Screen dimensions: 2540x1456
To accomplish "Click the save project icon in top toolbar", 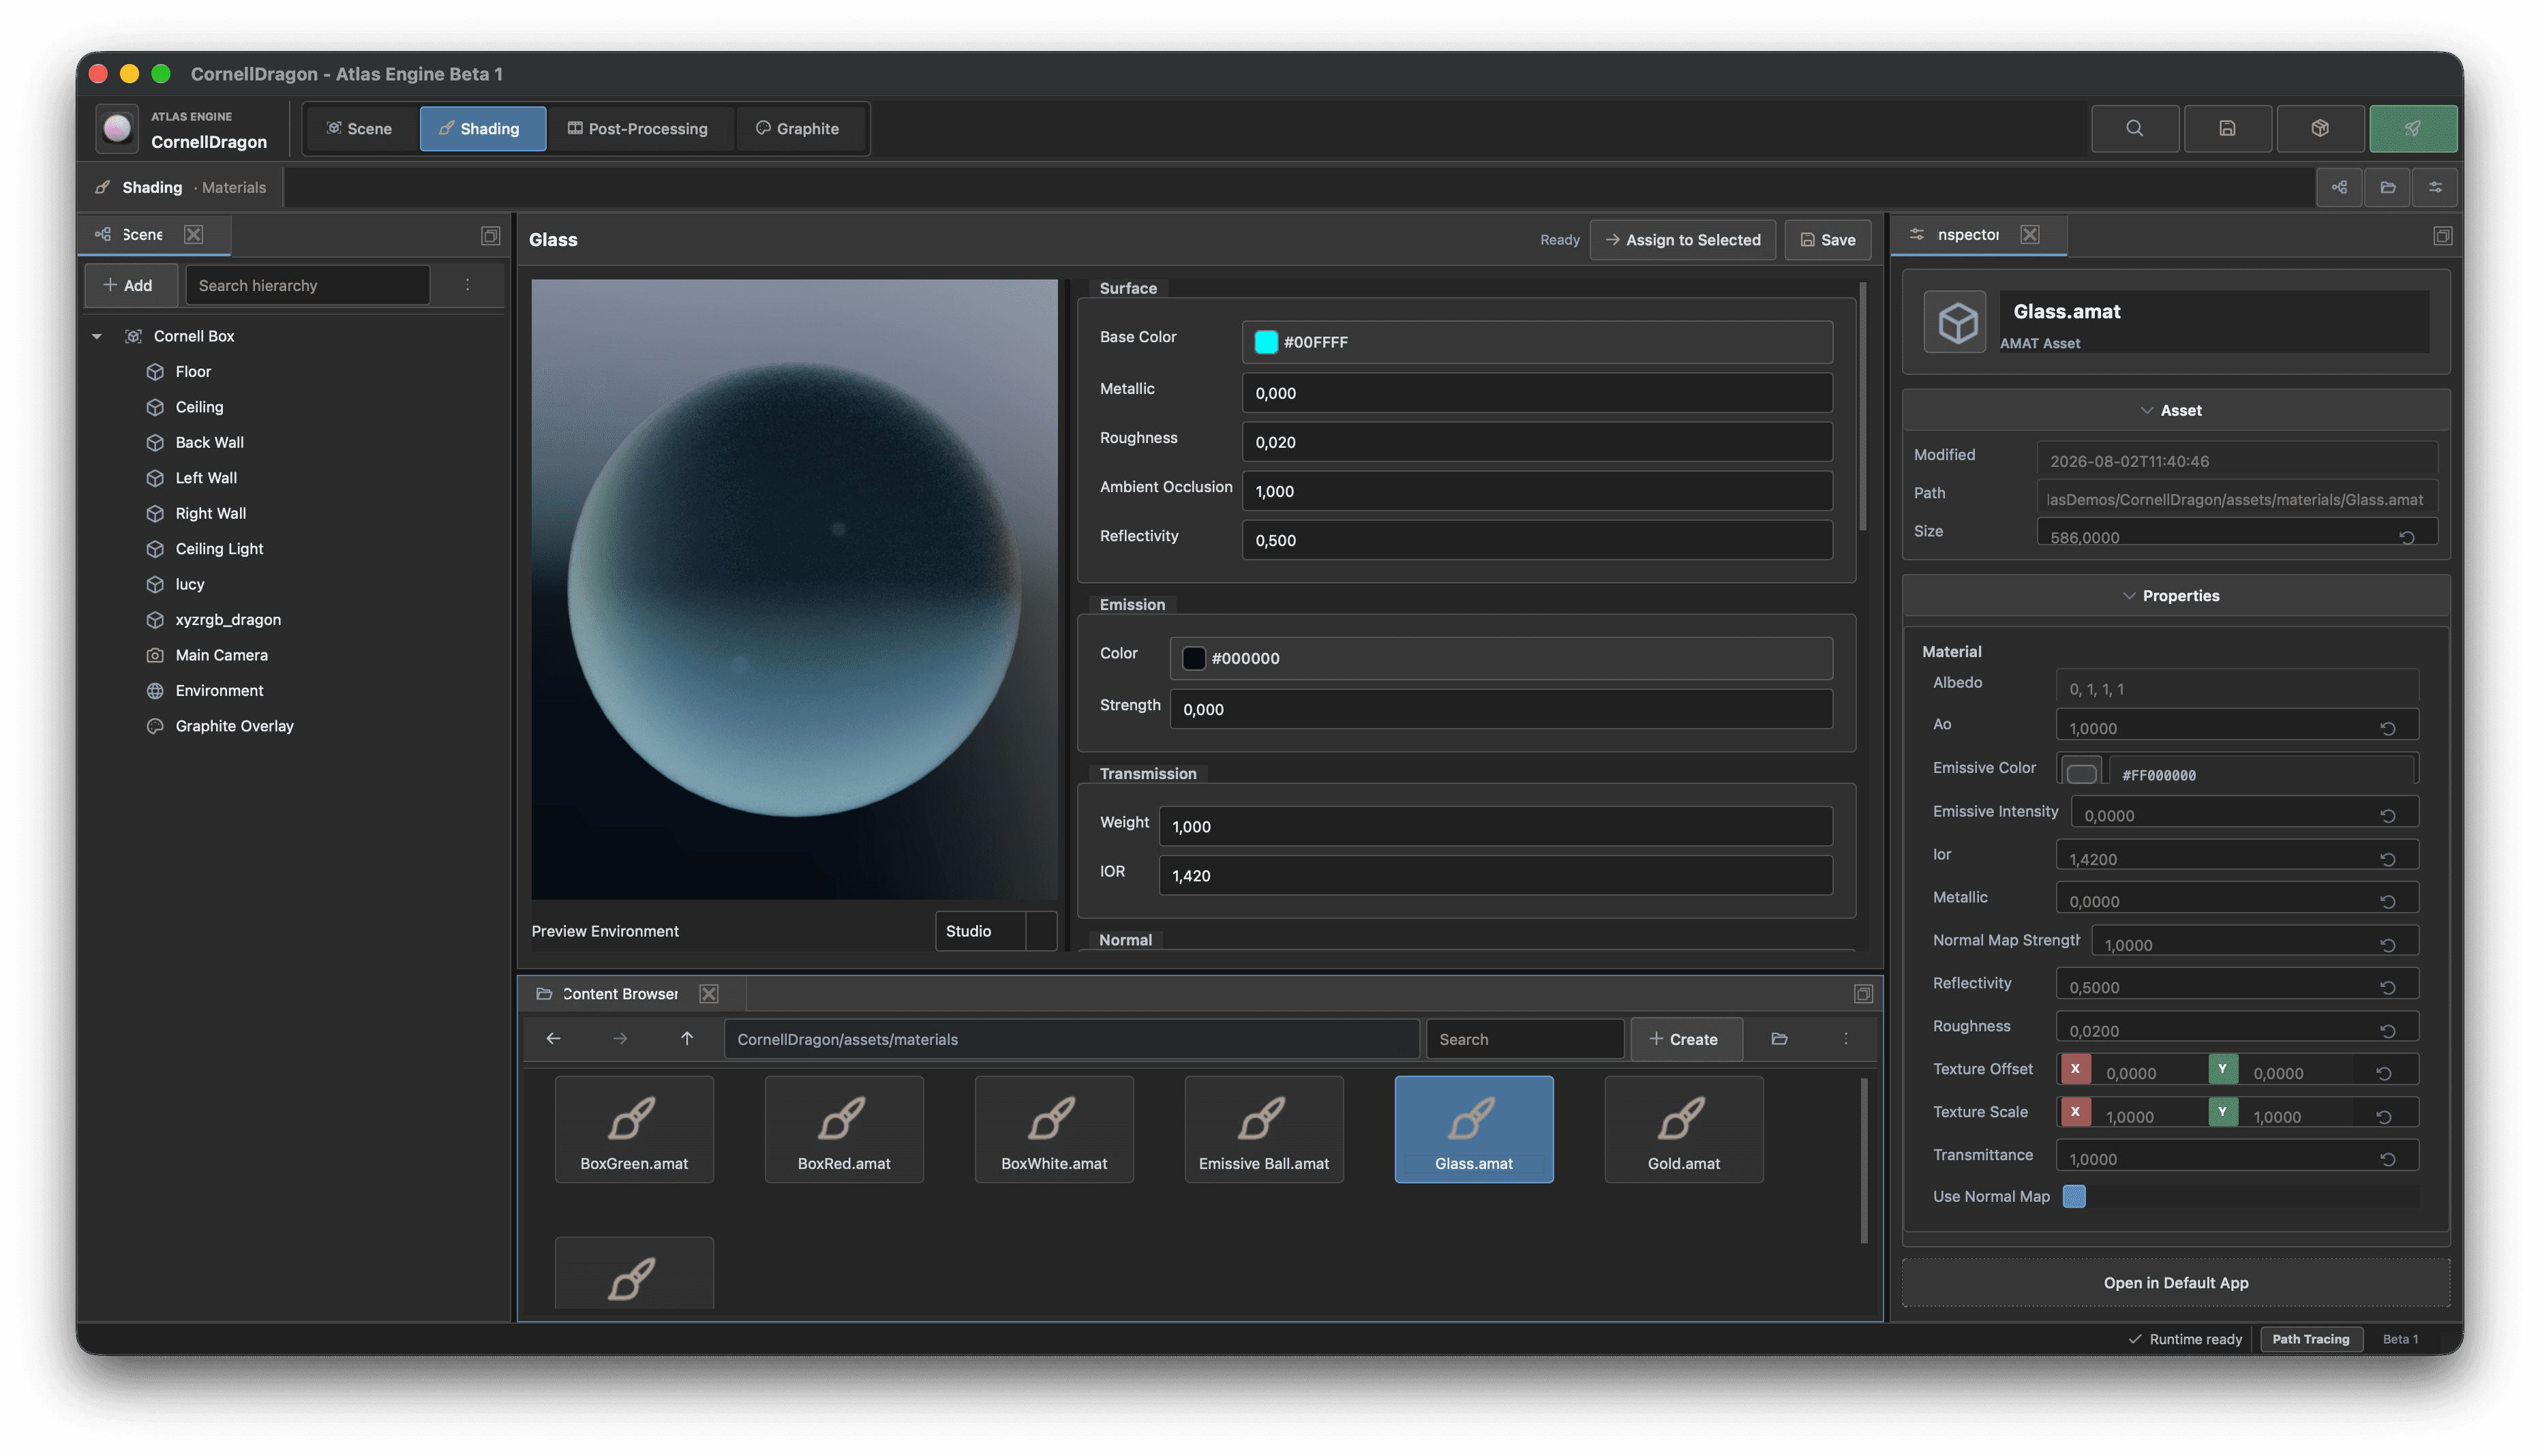I will click(x=2227, y=128).
